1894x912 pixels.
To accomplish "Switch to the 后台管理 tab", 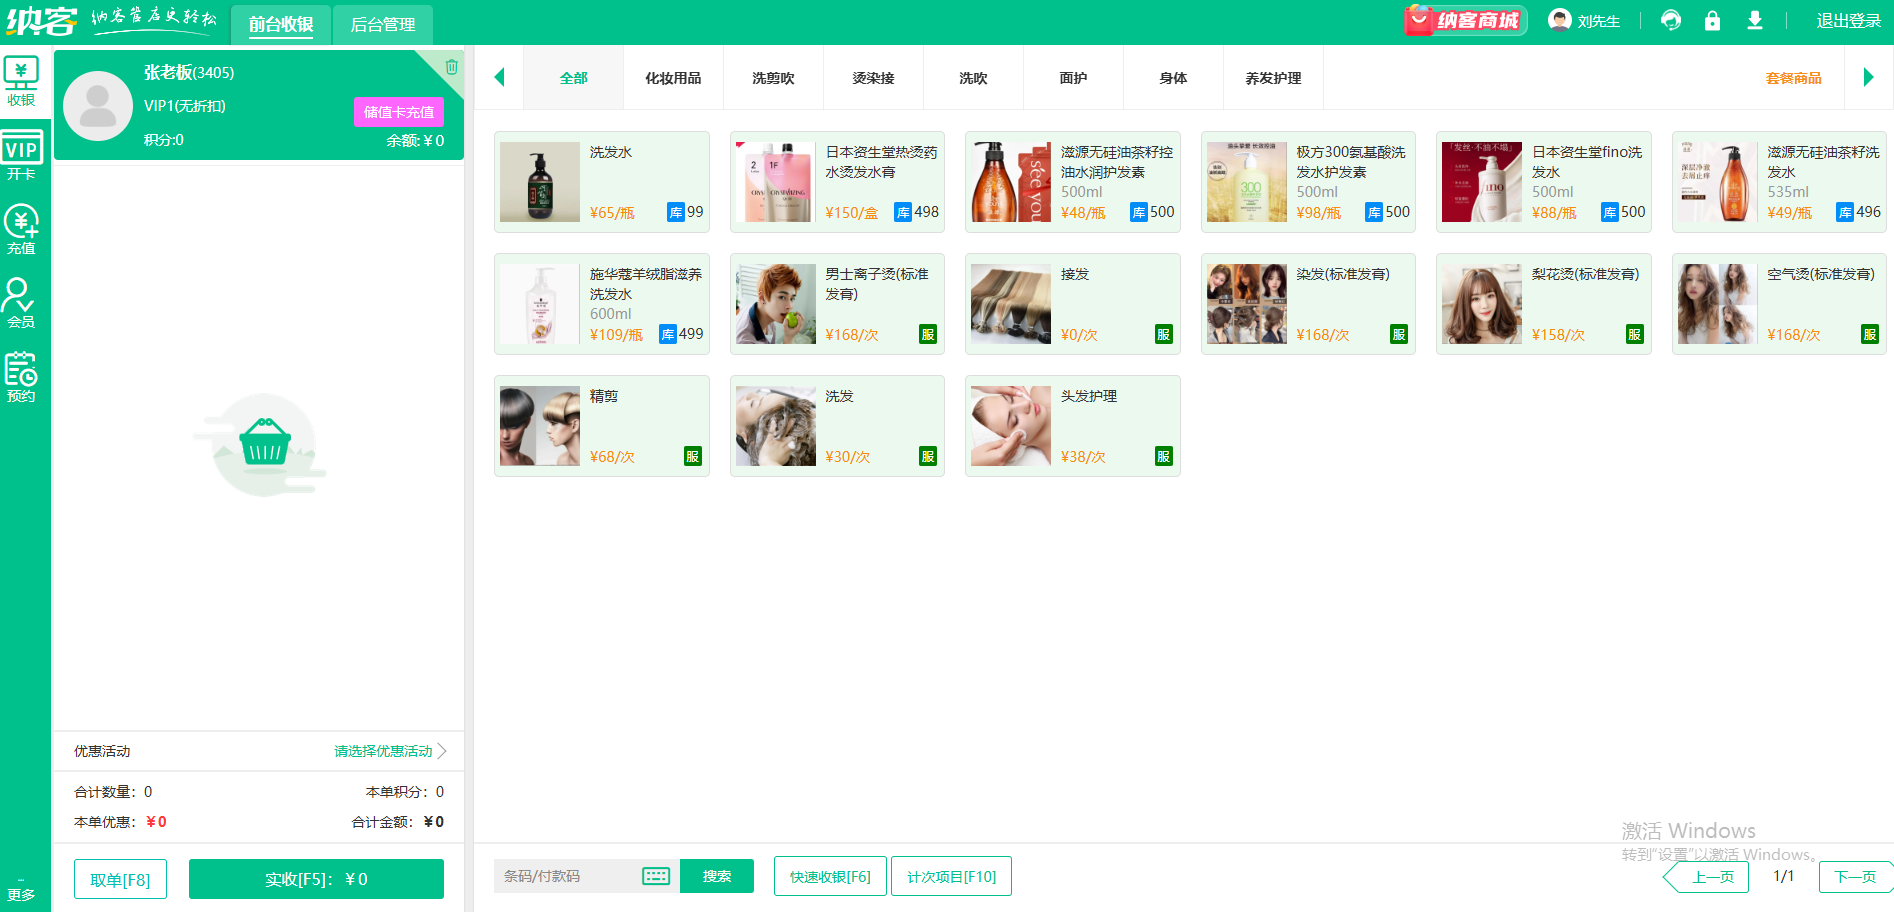I will [381, 24].
